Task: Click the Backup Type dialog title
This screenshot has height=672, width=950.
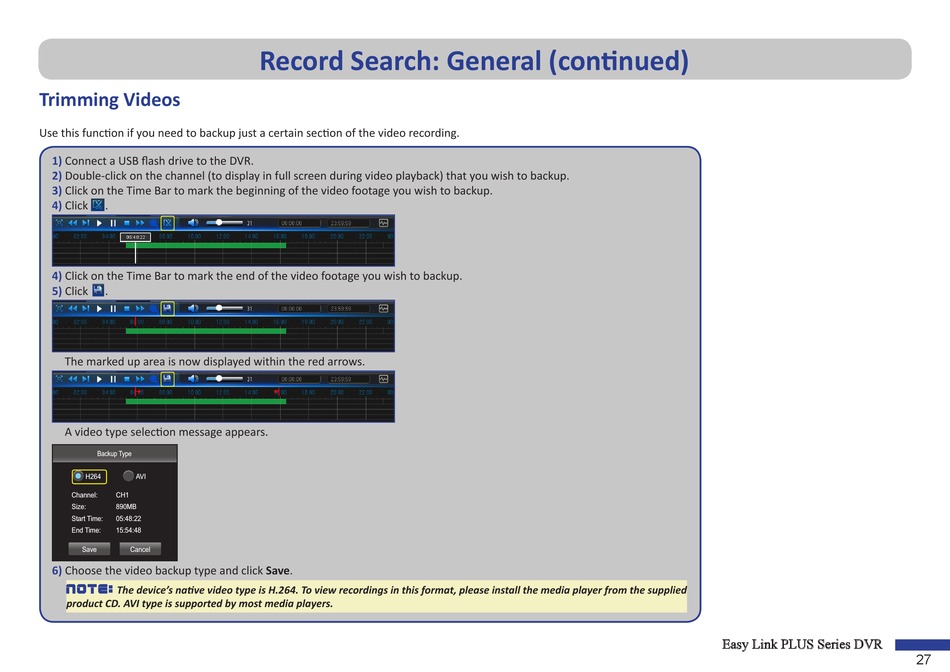Action: click(x=114, y=453)
